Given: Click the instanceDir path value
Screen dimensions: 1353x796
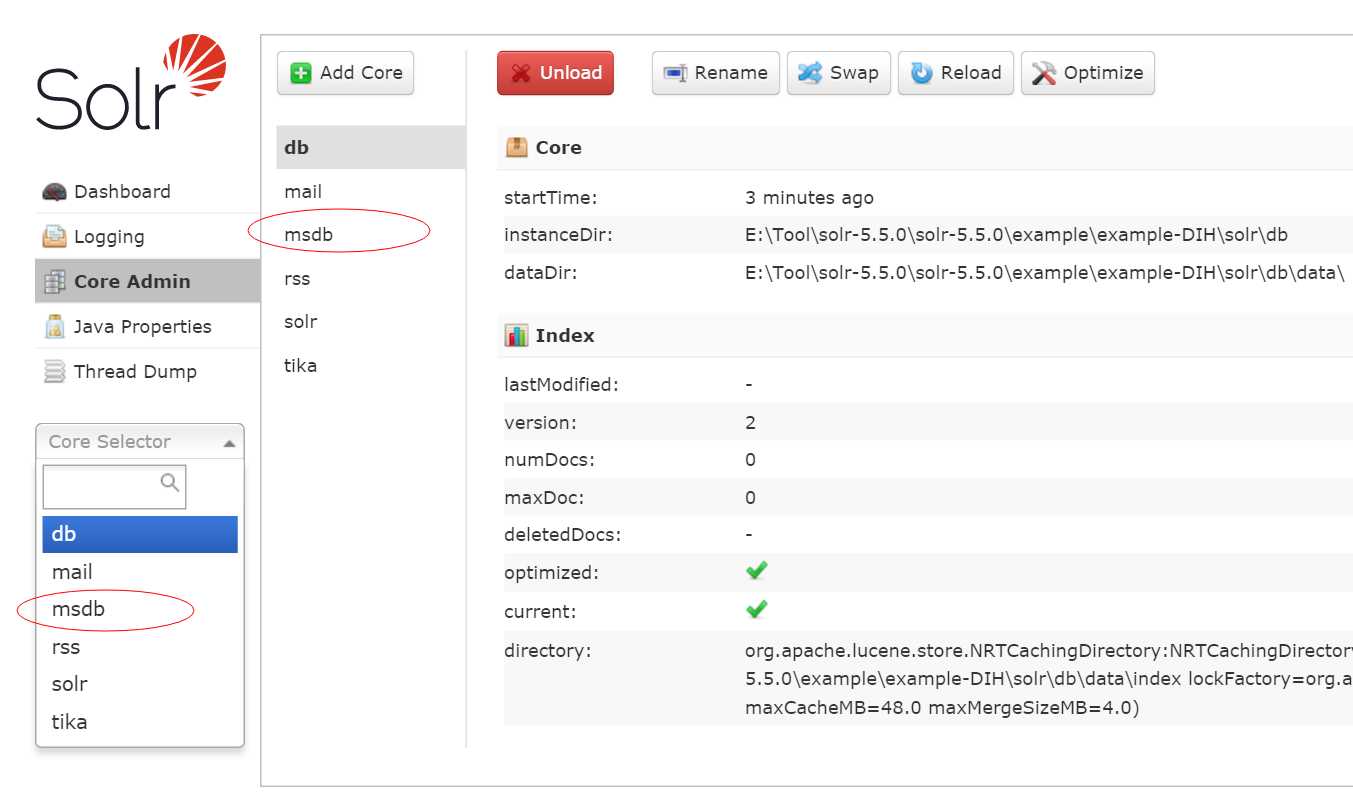Looking at the screenshot, I should pyautogui.click(x=1016, y=235).
